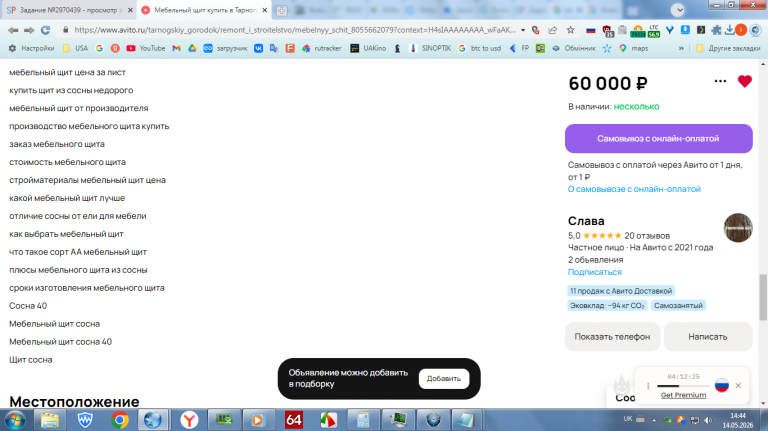The image size is (768, 431).
Task: Open the SINOPTIK bookmark
Action: [430, 48]
